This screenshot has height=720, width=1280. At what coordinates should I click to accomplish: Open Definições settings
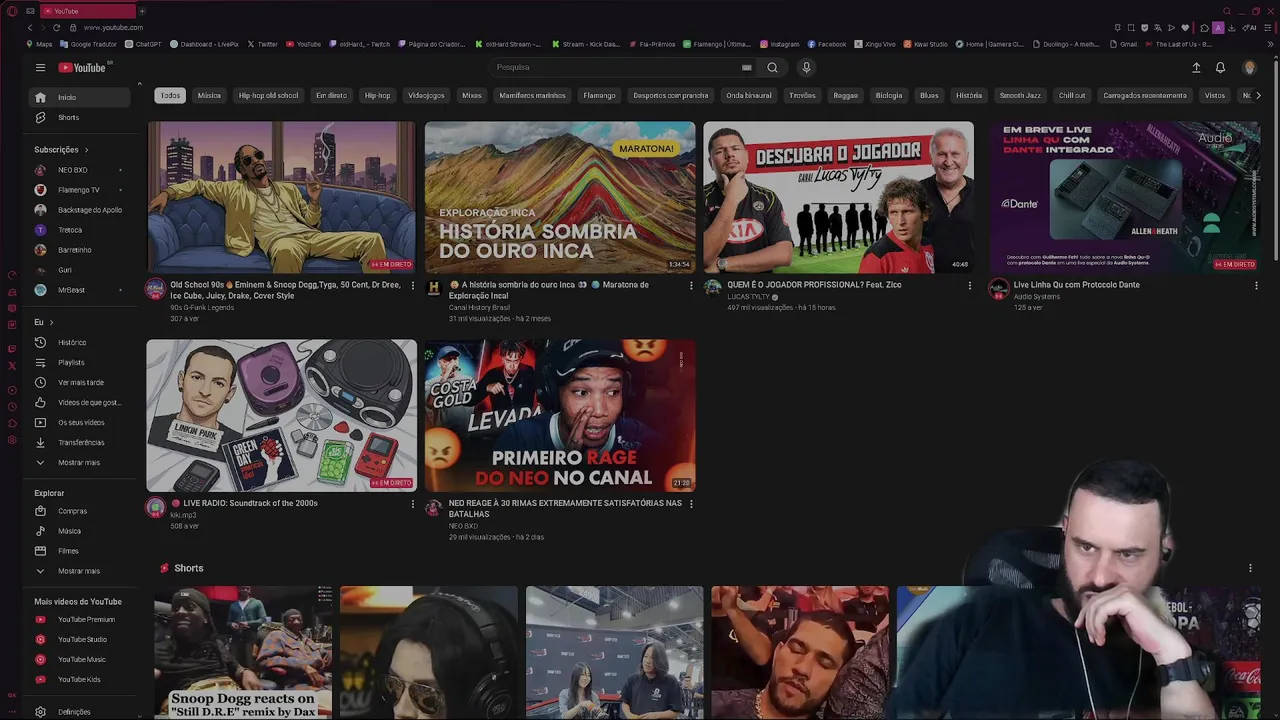coord(79,712)
